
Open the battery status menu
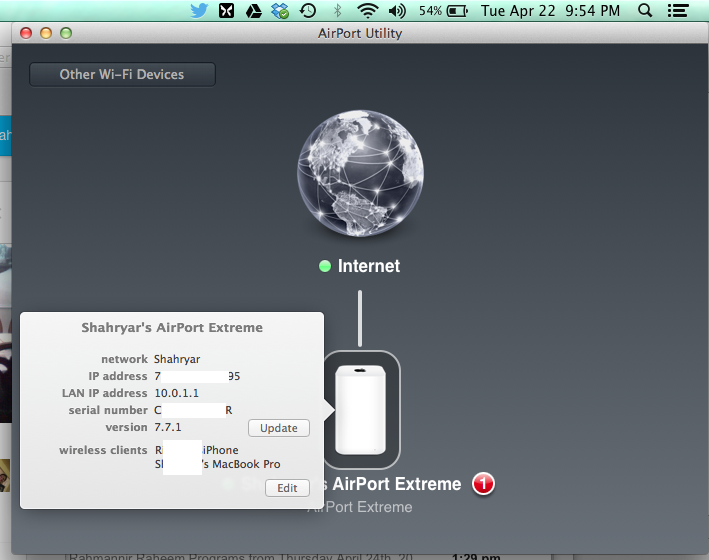point(457,10)
